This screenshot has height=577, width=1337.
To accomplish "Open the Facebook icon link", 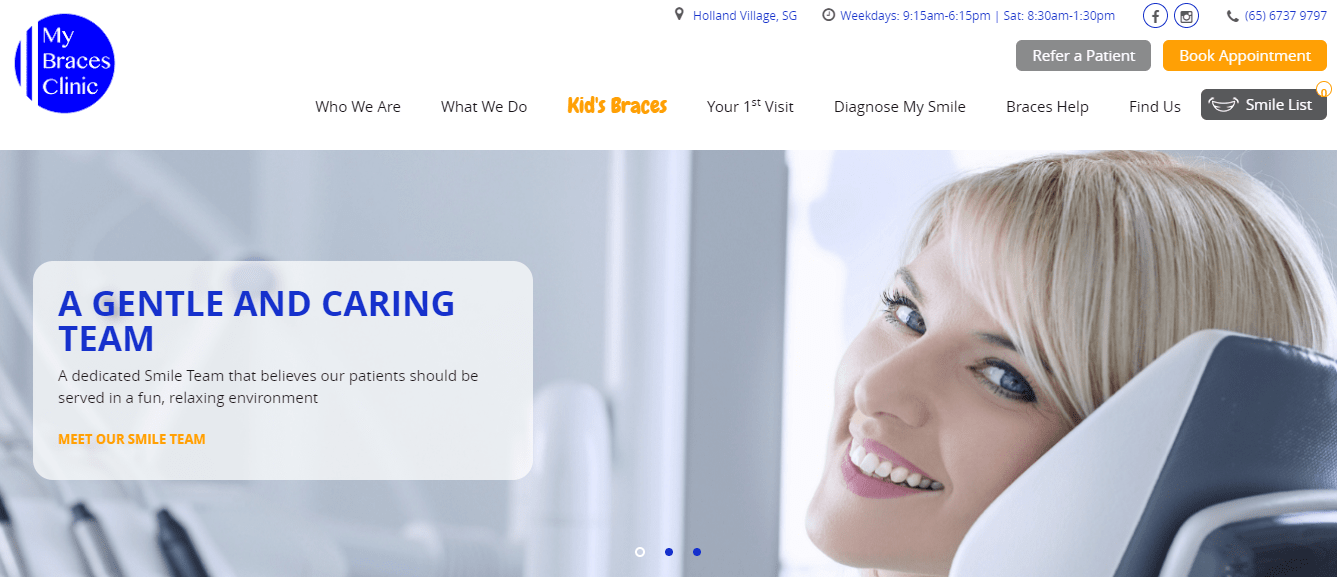I will click(x=1155, y=16).
